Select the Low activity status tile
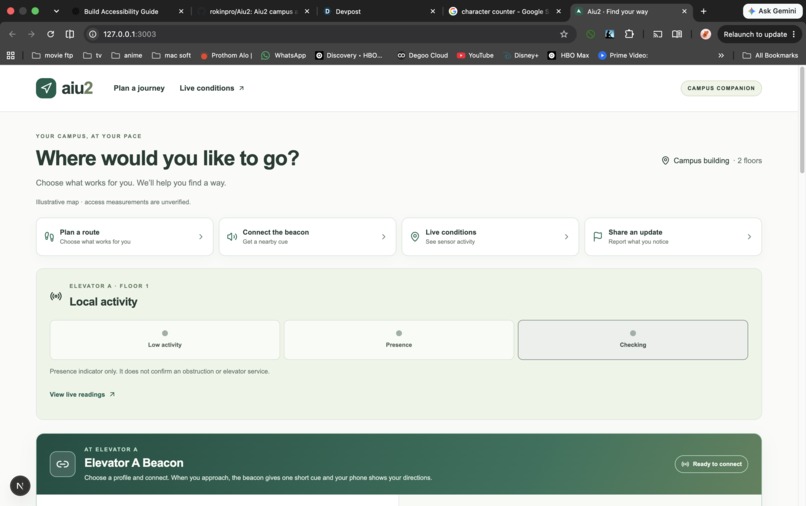The height and width of the screenshot is (506, 806). (164, 339)
